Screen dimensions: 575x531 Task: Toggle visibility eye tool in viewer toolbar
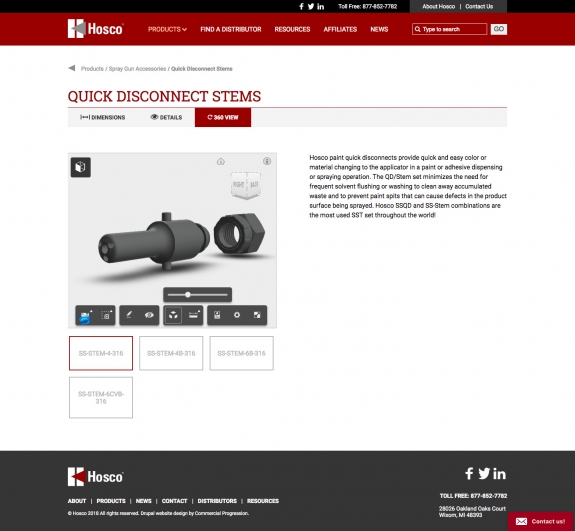coord(149,315)
